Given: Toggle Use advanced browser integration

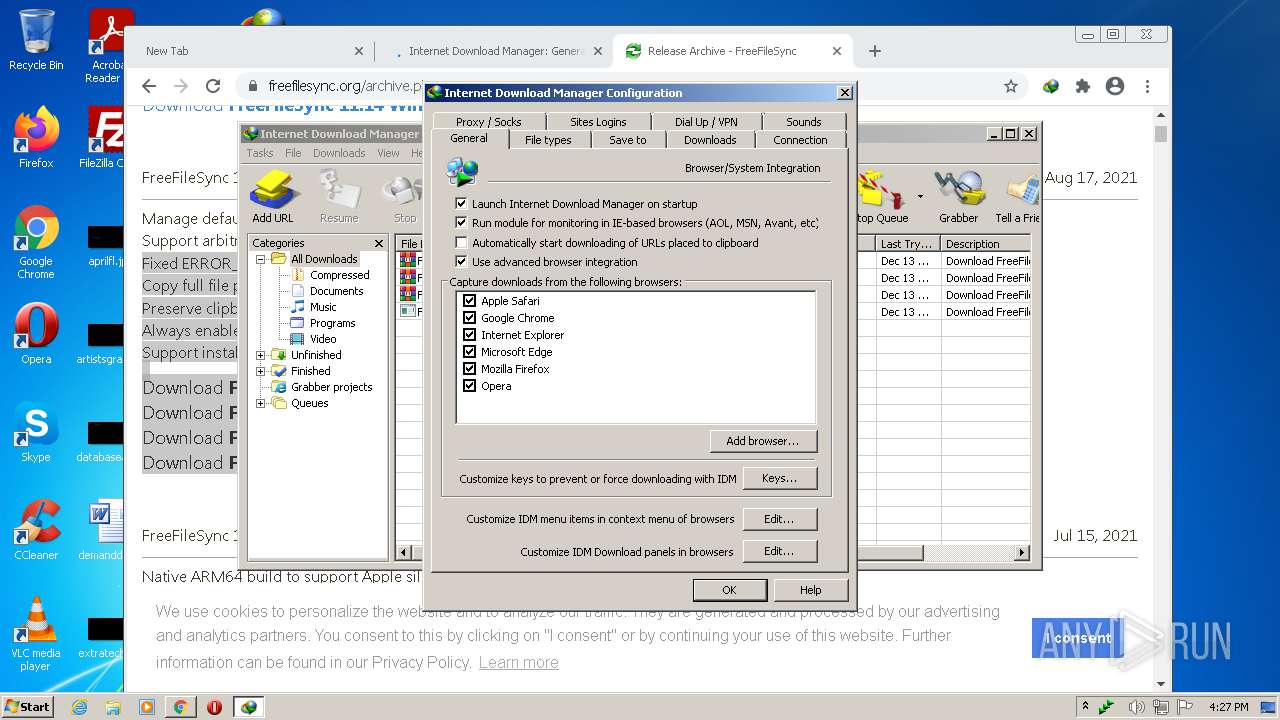Looking at the screenshot, I should coord(461,262).
